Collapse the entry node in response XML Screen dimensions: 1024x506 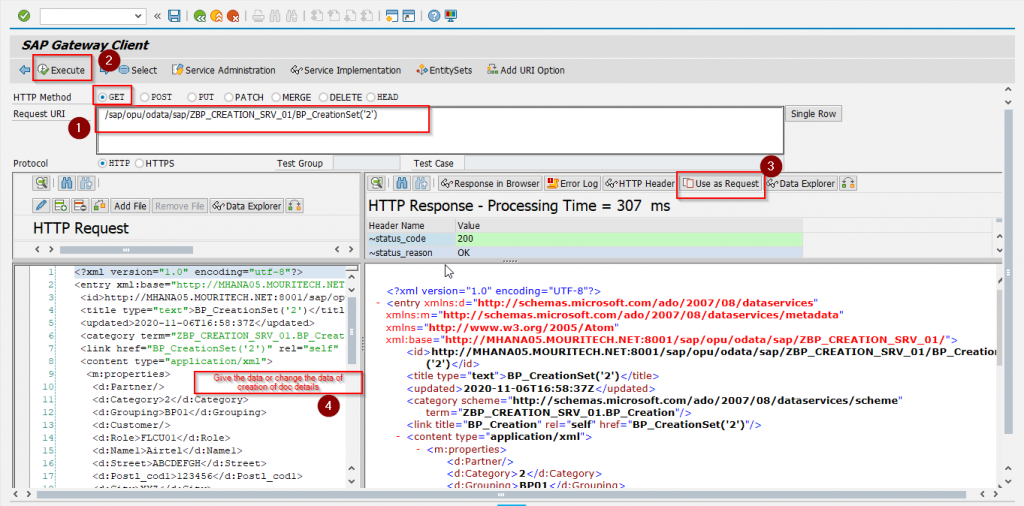(x=378, y=303)
